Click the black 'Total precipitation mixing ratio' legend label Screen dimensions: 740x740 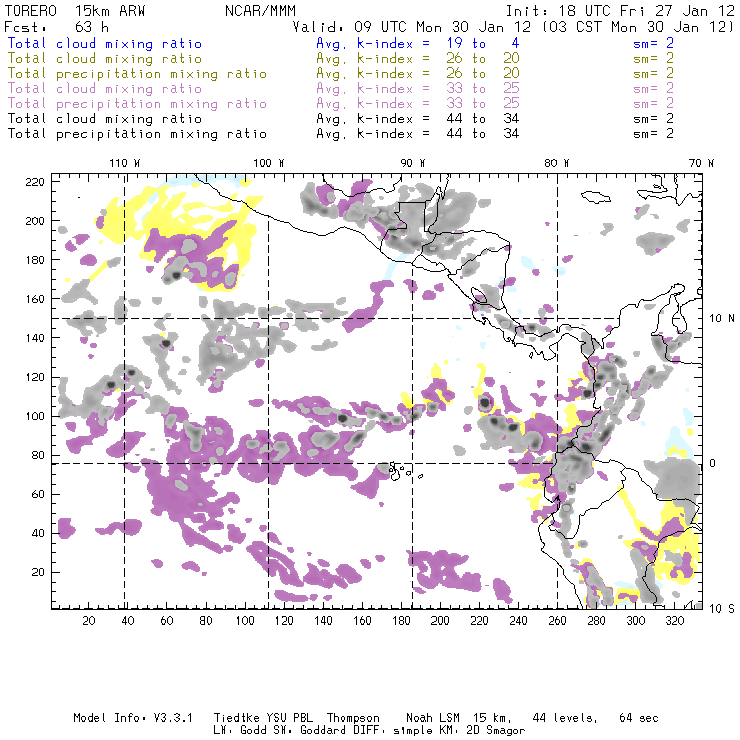click(137, 134)
